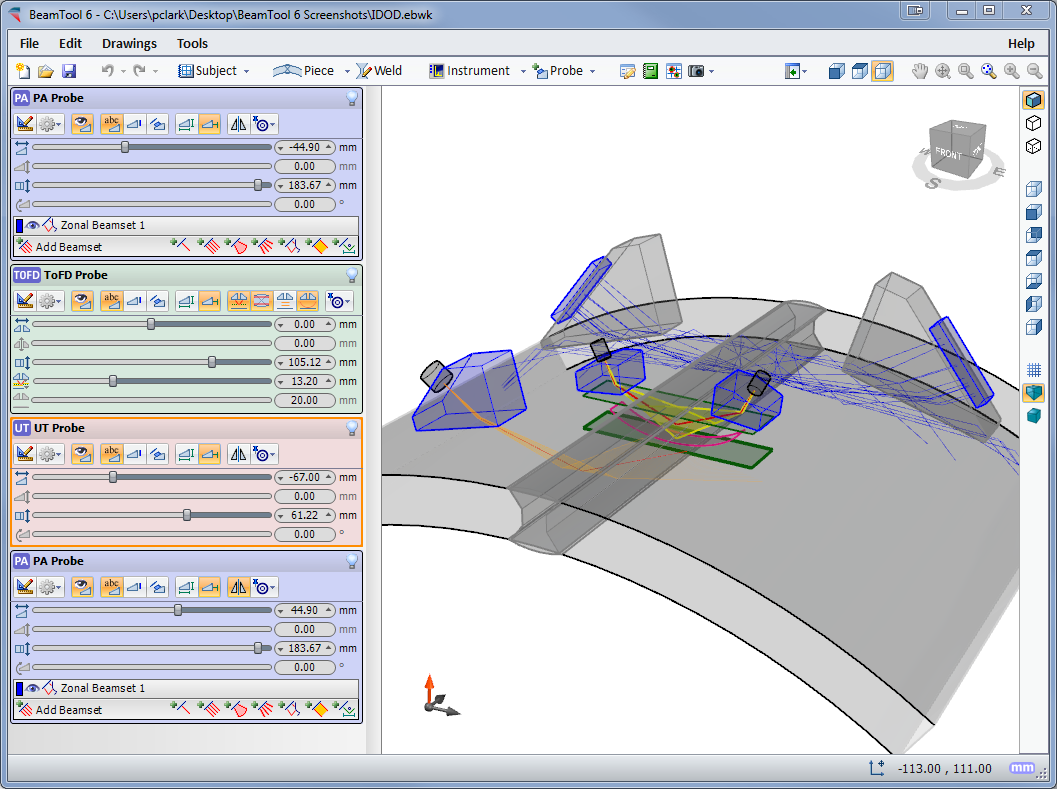
Task: Toggle lightbulb on UT Probe panel
Action: [x=351, y=428]
